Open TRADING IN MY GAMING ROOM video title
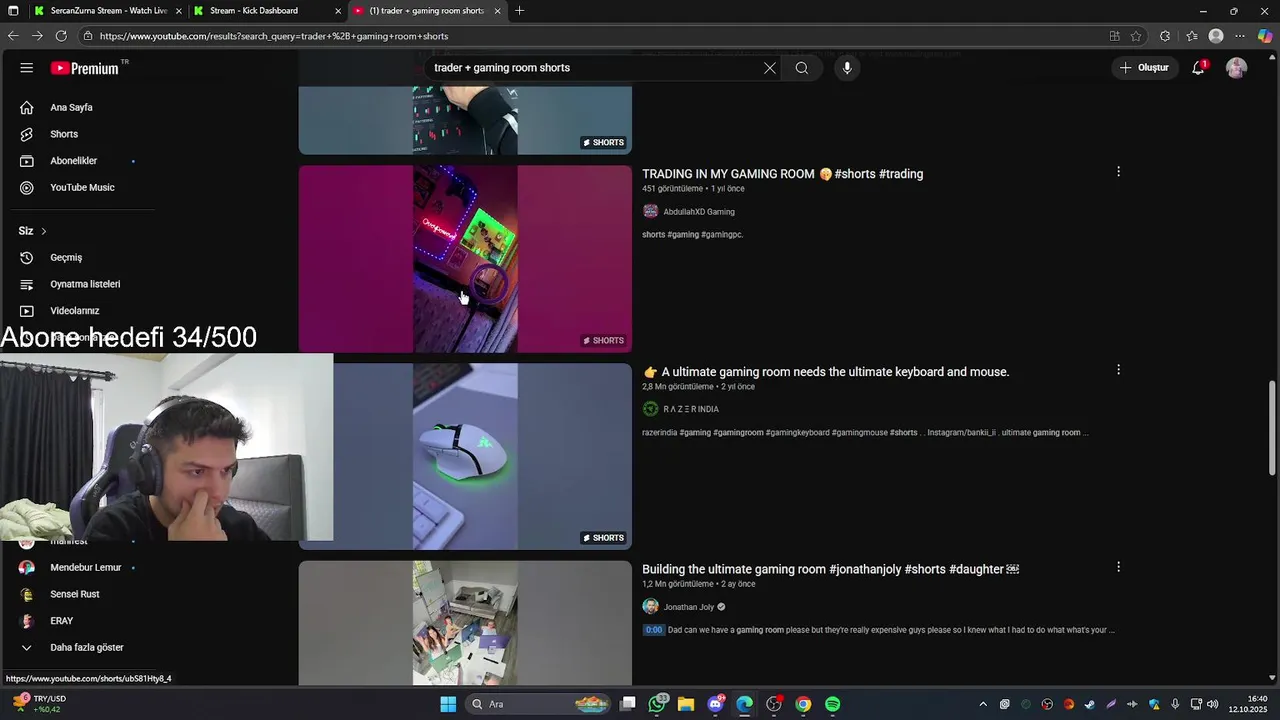Screen dimensions: 1280x720 (x=782, y=174)
